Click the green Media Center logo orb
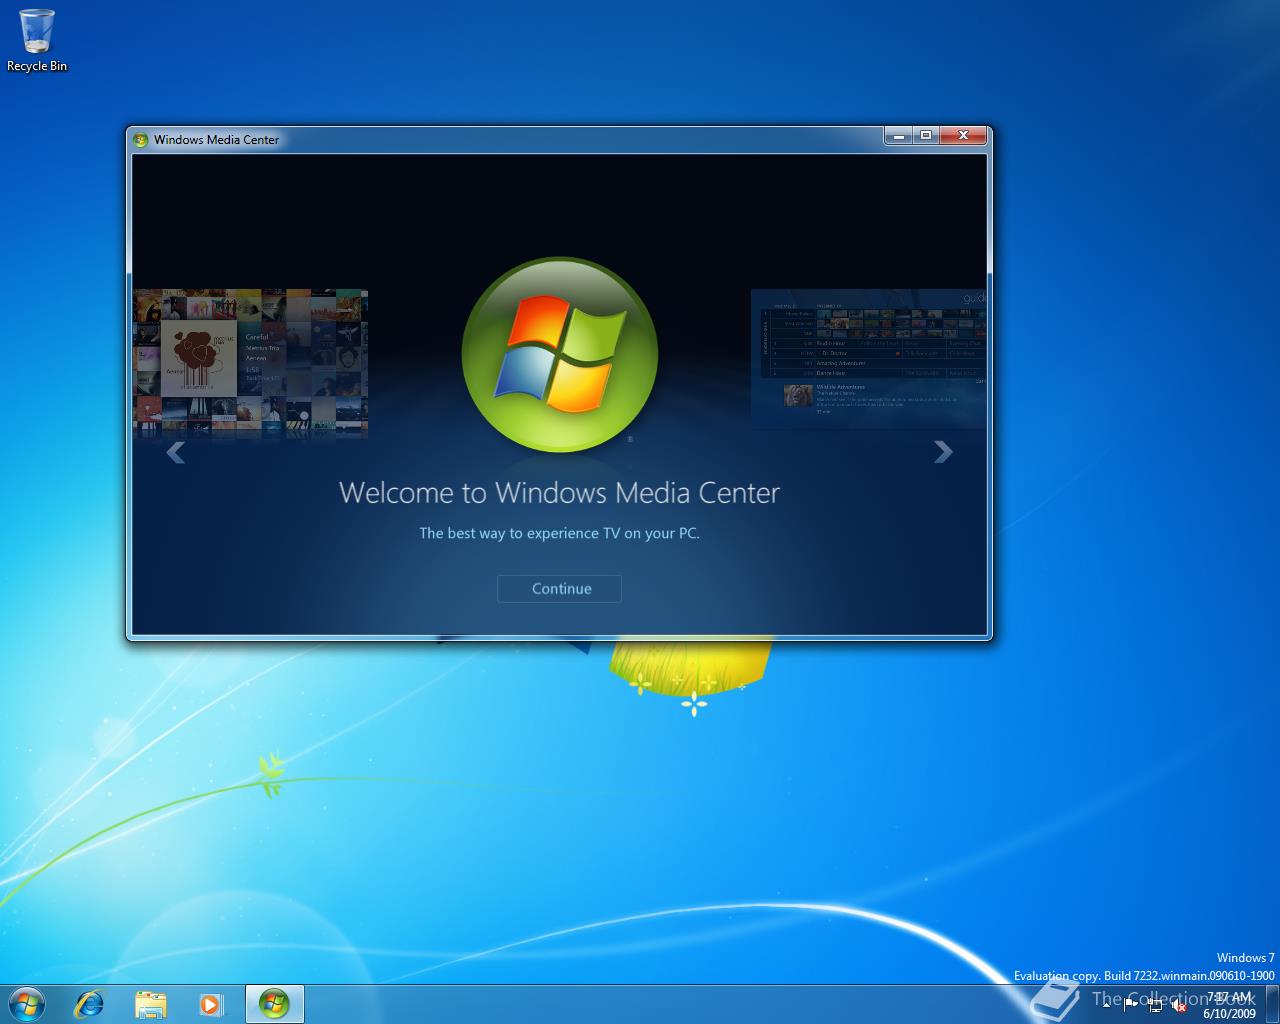This screenshot has height=1024, width=1280. tap(560, 355)
